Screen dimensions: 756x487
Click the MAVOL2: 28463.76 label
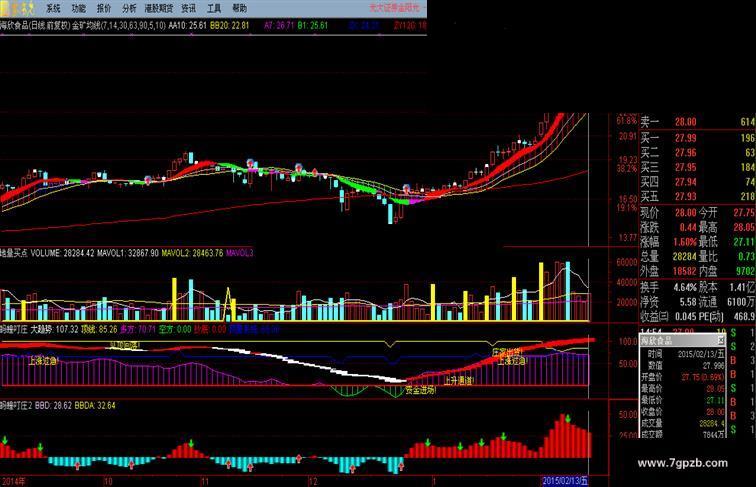(x=192, y=253)
